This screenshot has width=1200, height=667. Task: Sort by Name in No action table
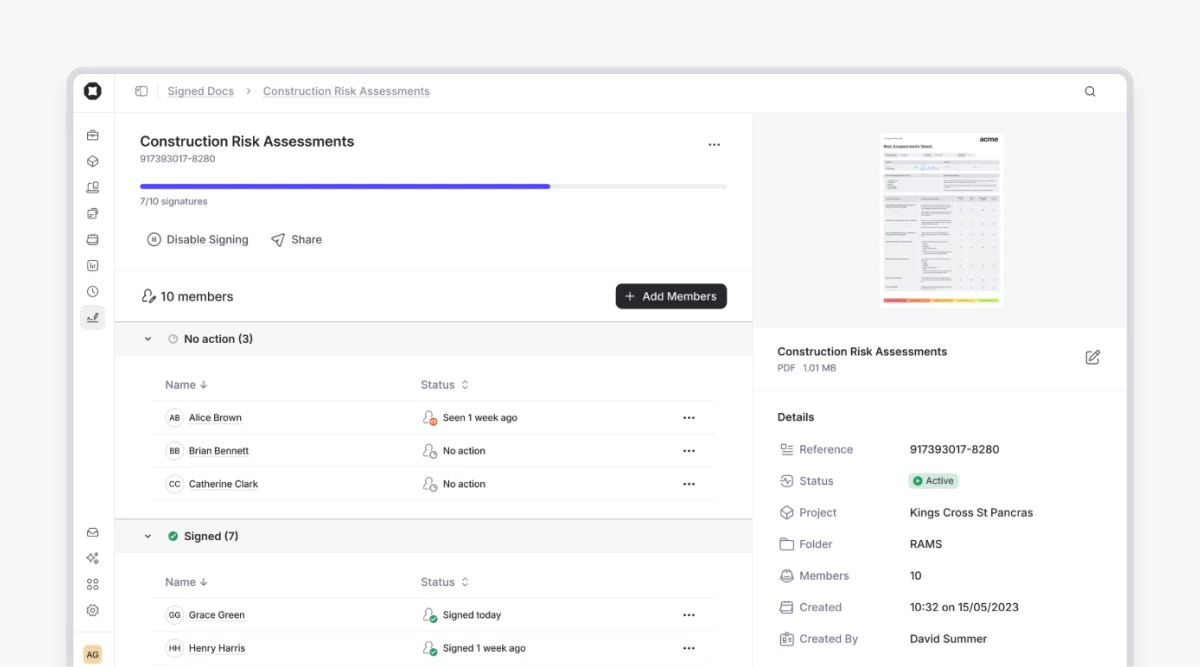point(186,385)
